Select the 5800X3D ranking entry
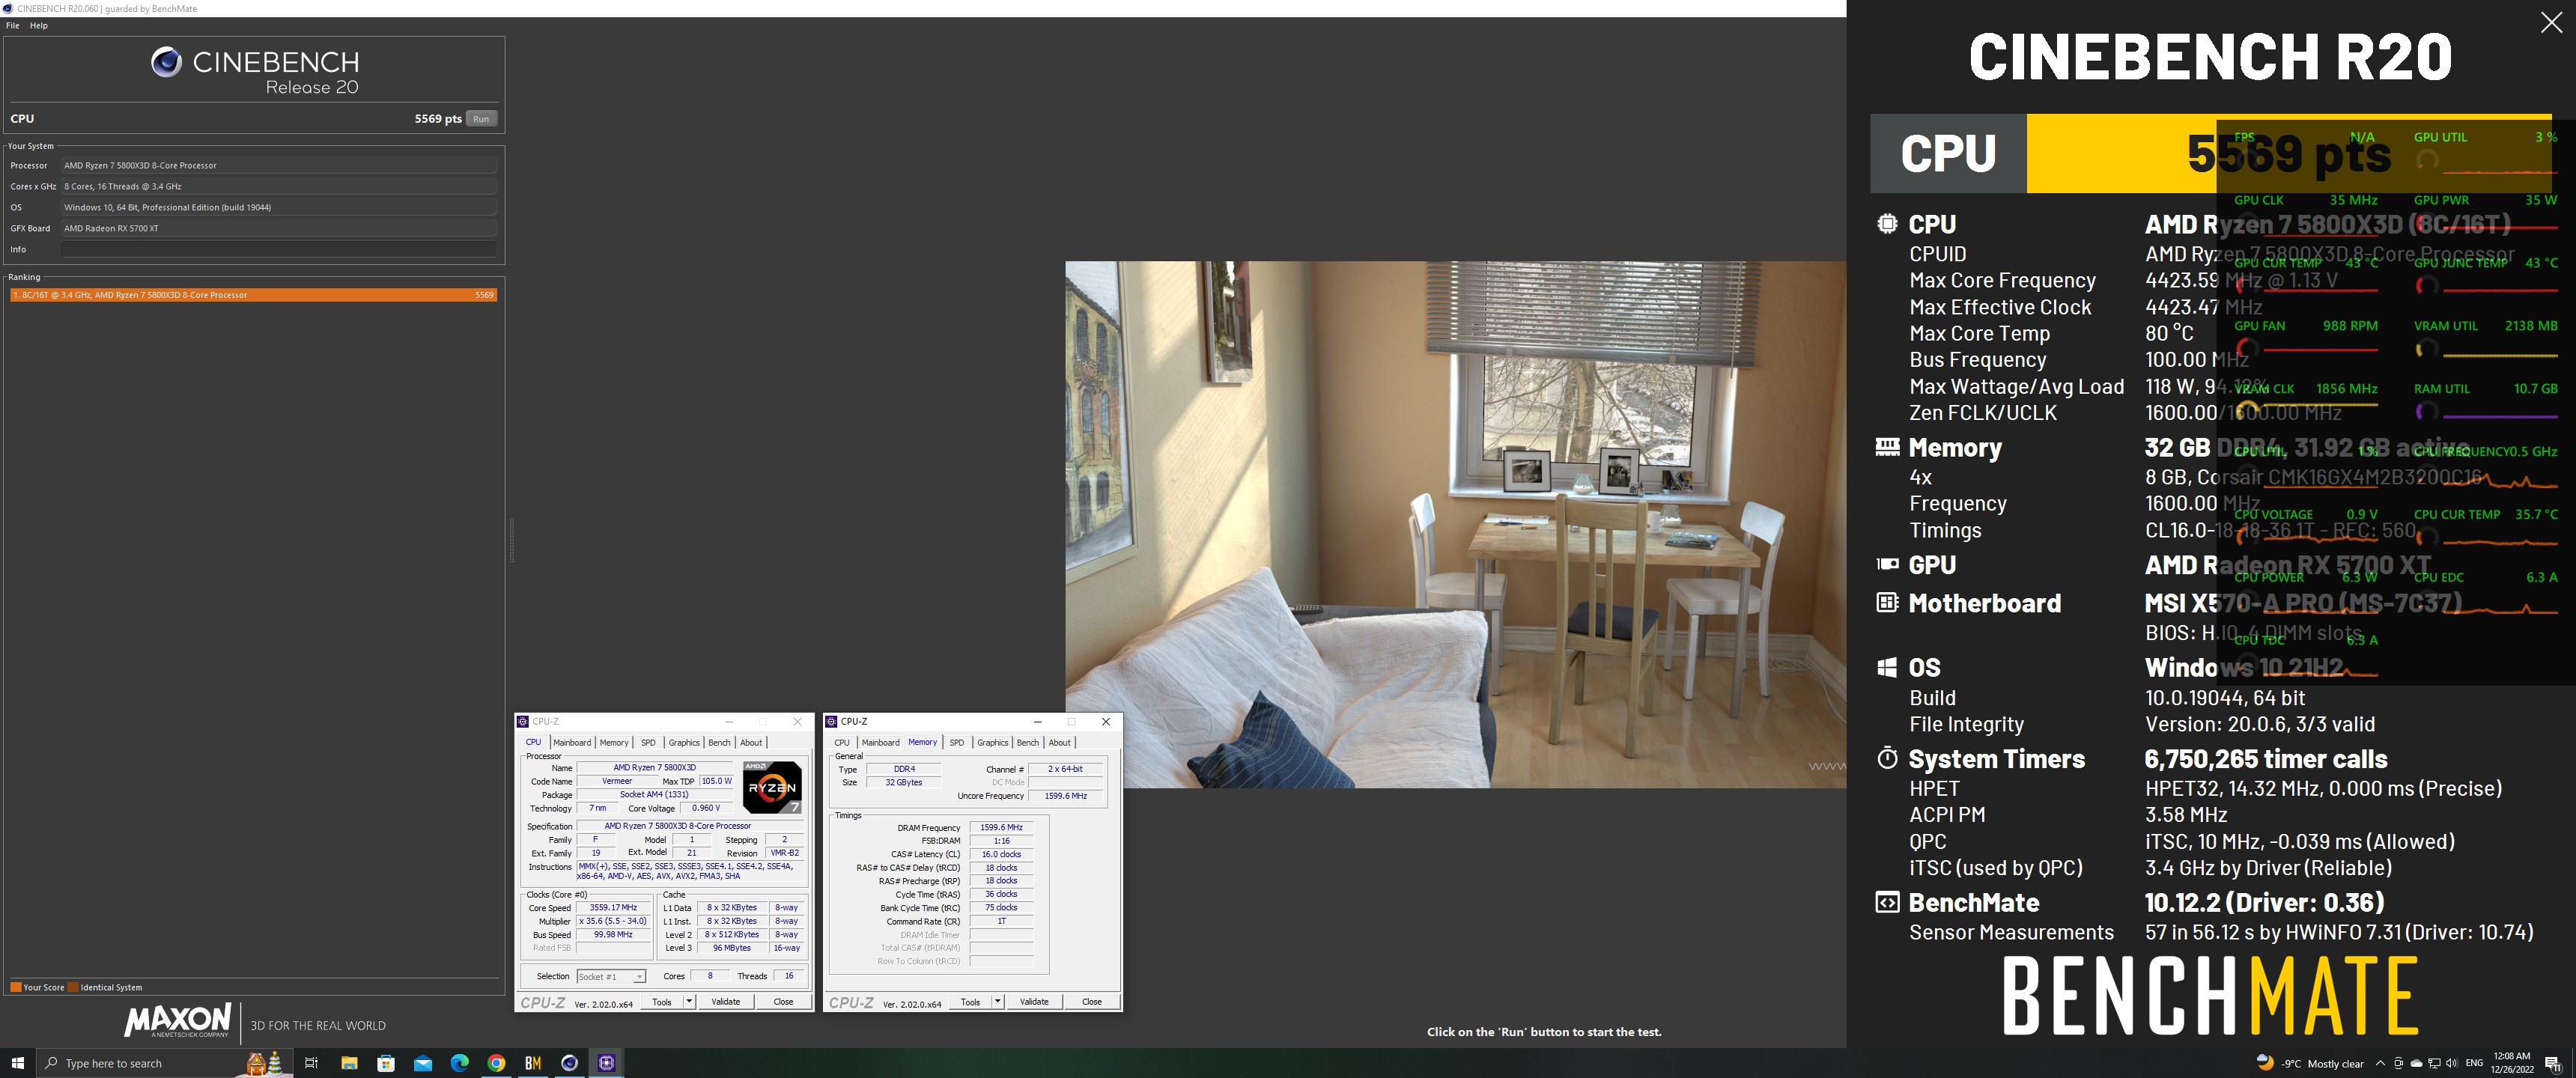The image size is (2576, 1078). 253,295
